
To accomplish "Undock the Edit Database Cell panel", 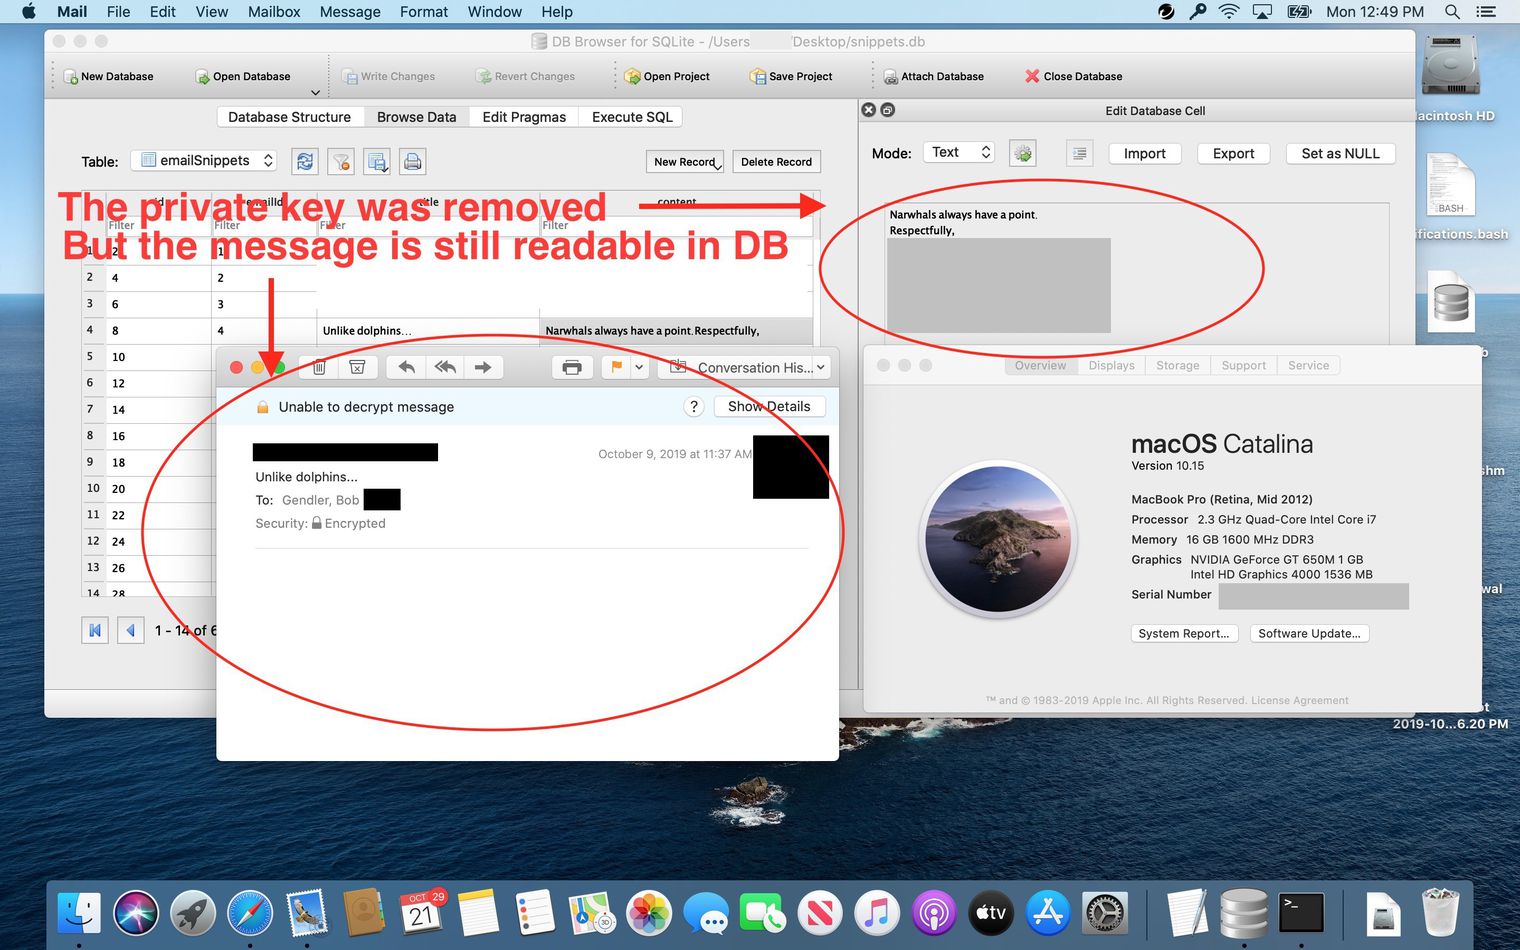I will (887, 110).
